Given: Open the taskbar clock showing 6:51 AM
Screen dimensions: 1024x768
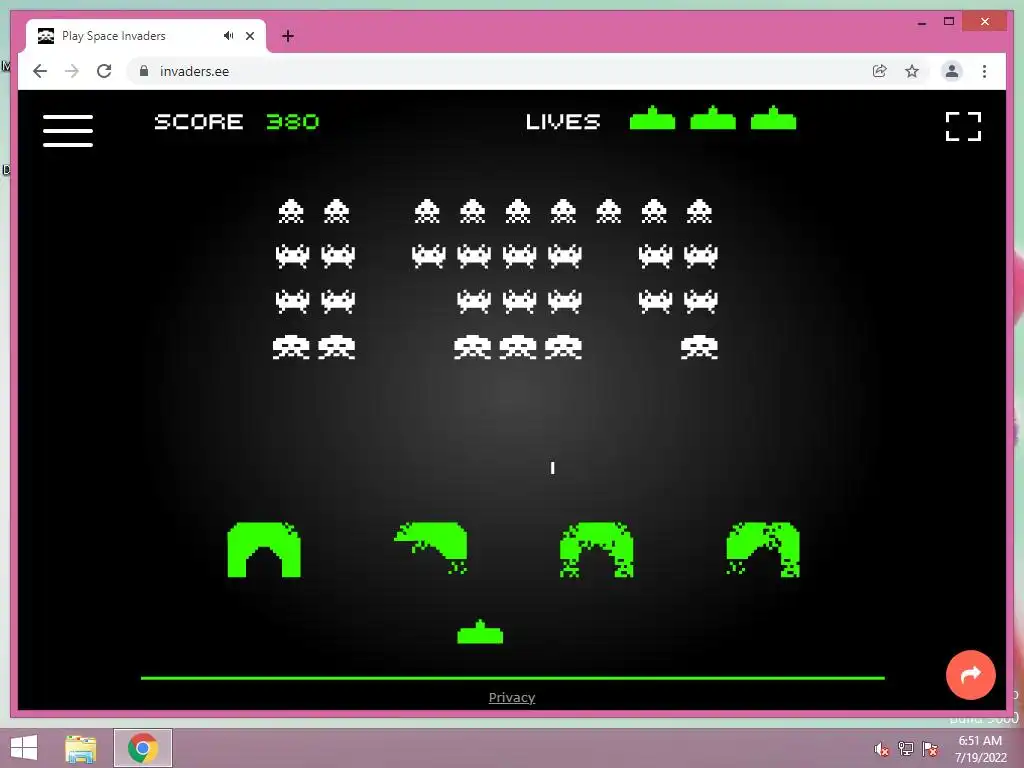Looking at the screenshot, I should tap(980, 749).
